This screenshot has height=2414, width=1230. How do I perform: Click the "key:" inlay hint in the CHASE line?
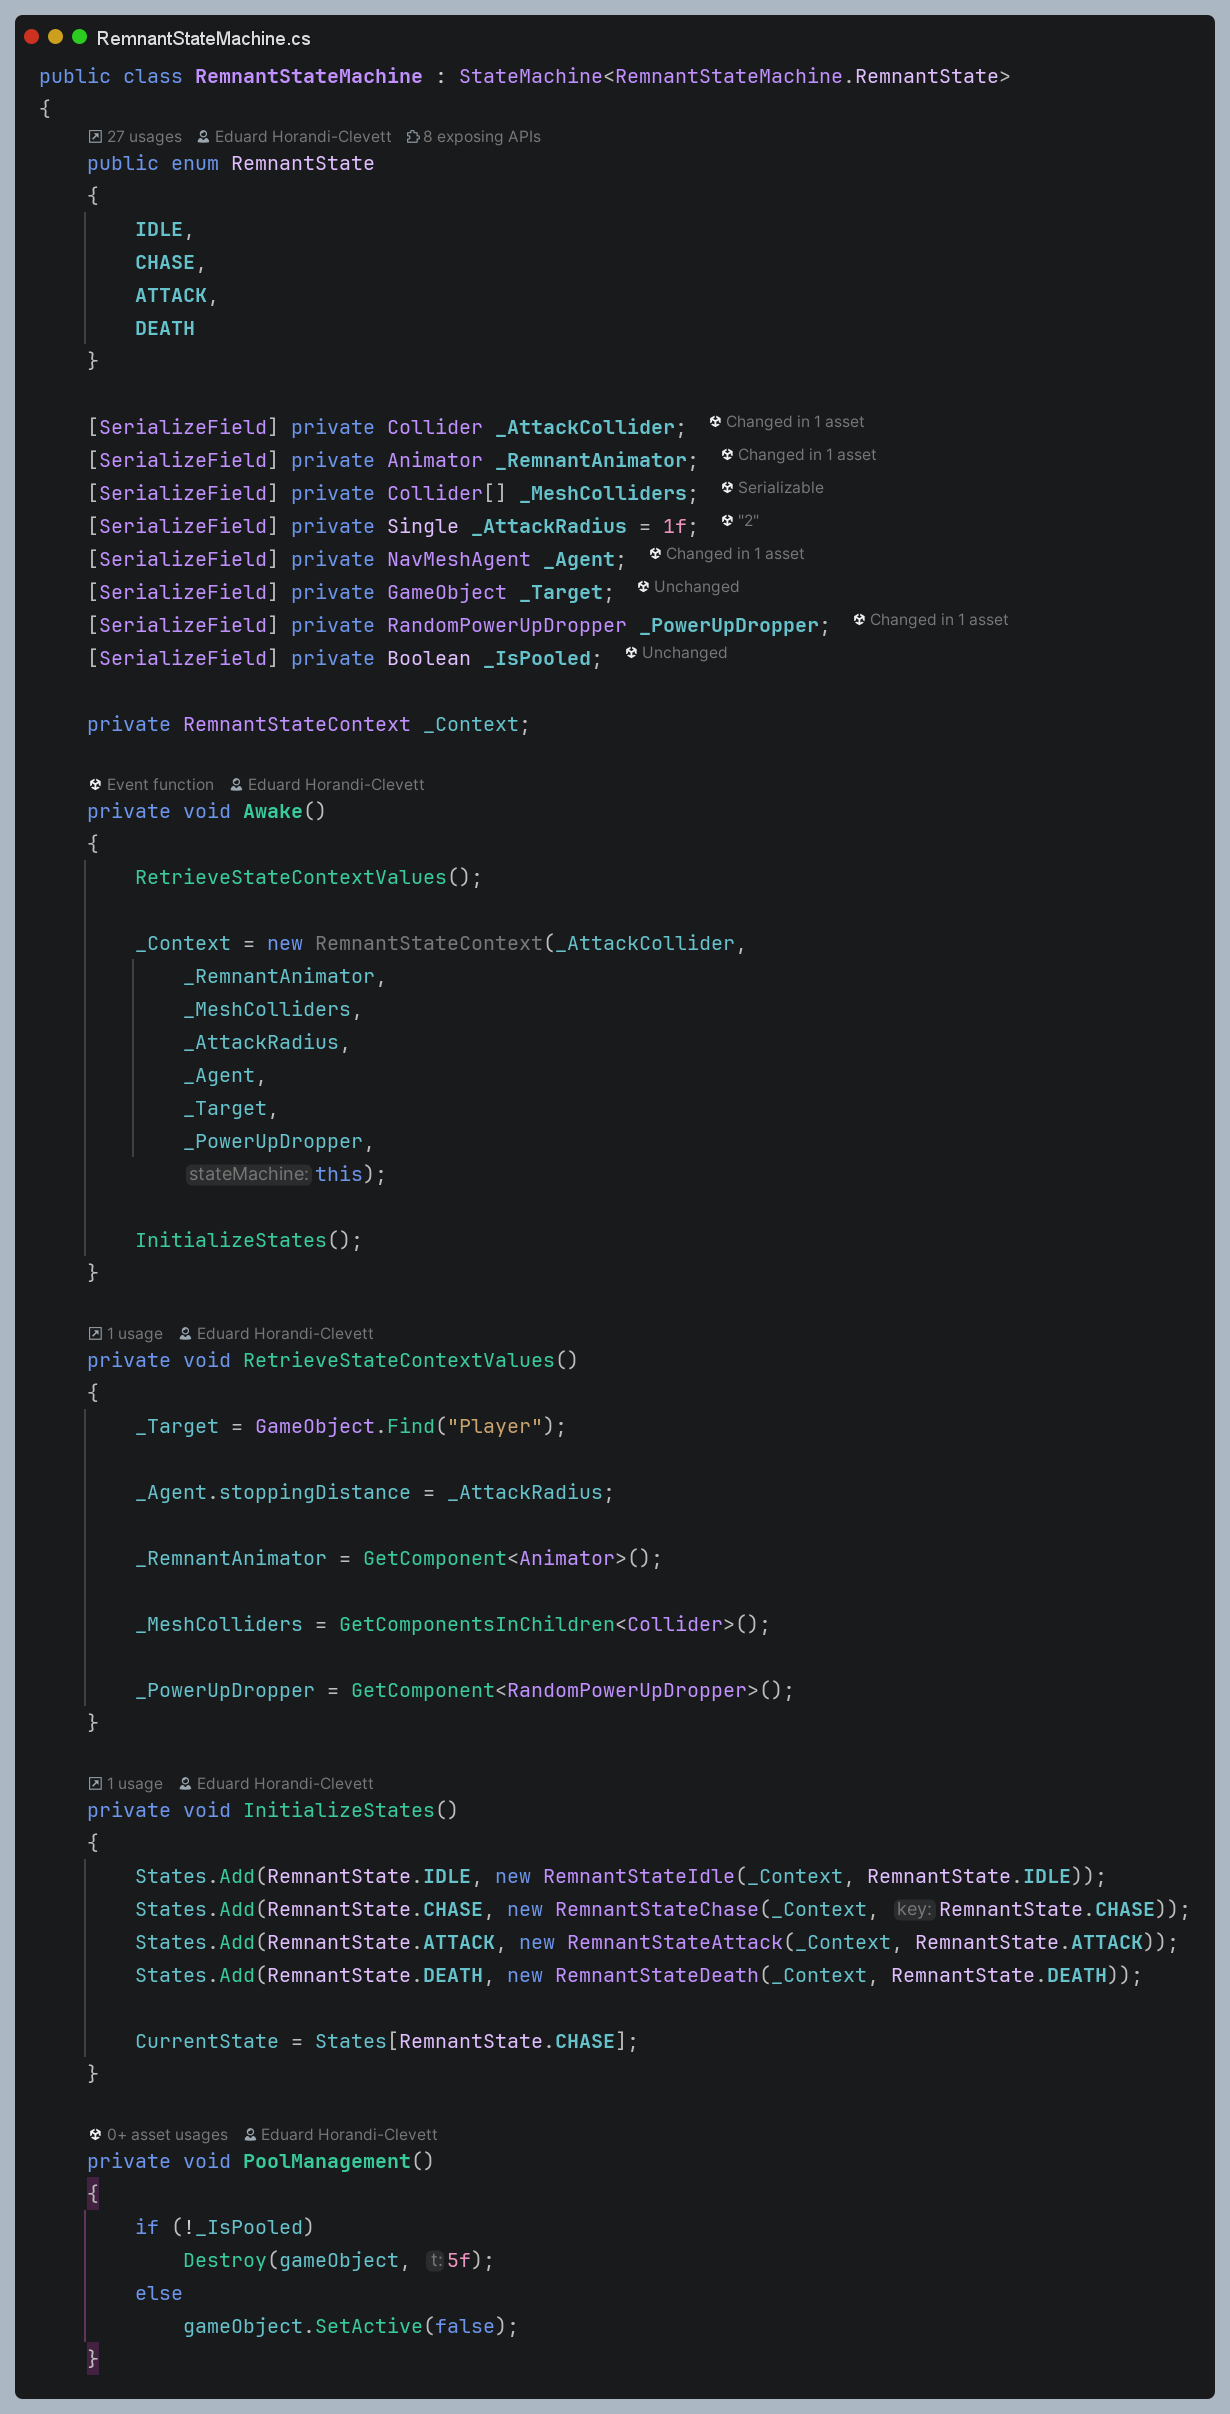(914, 1909)
